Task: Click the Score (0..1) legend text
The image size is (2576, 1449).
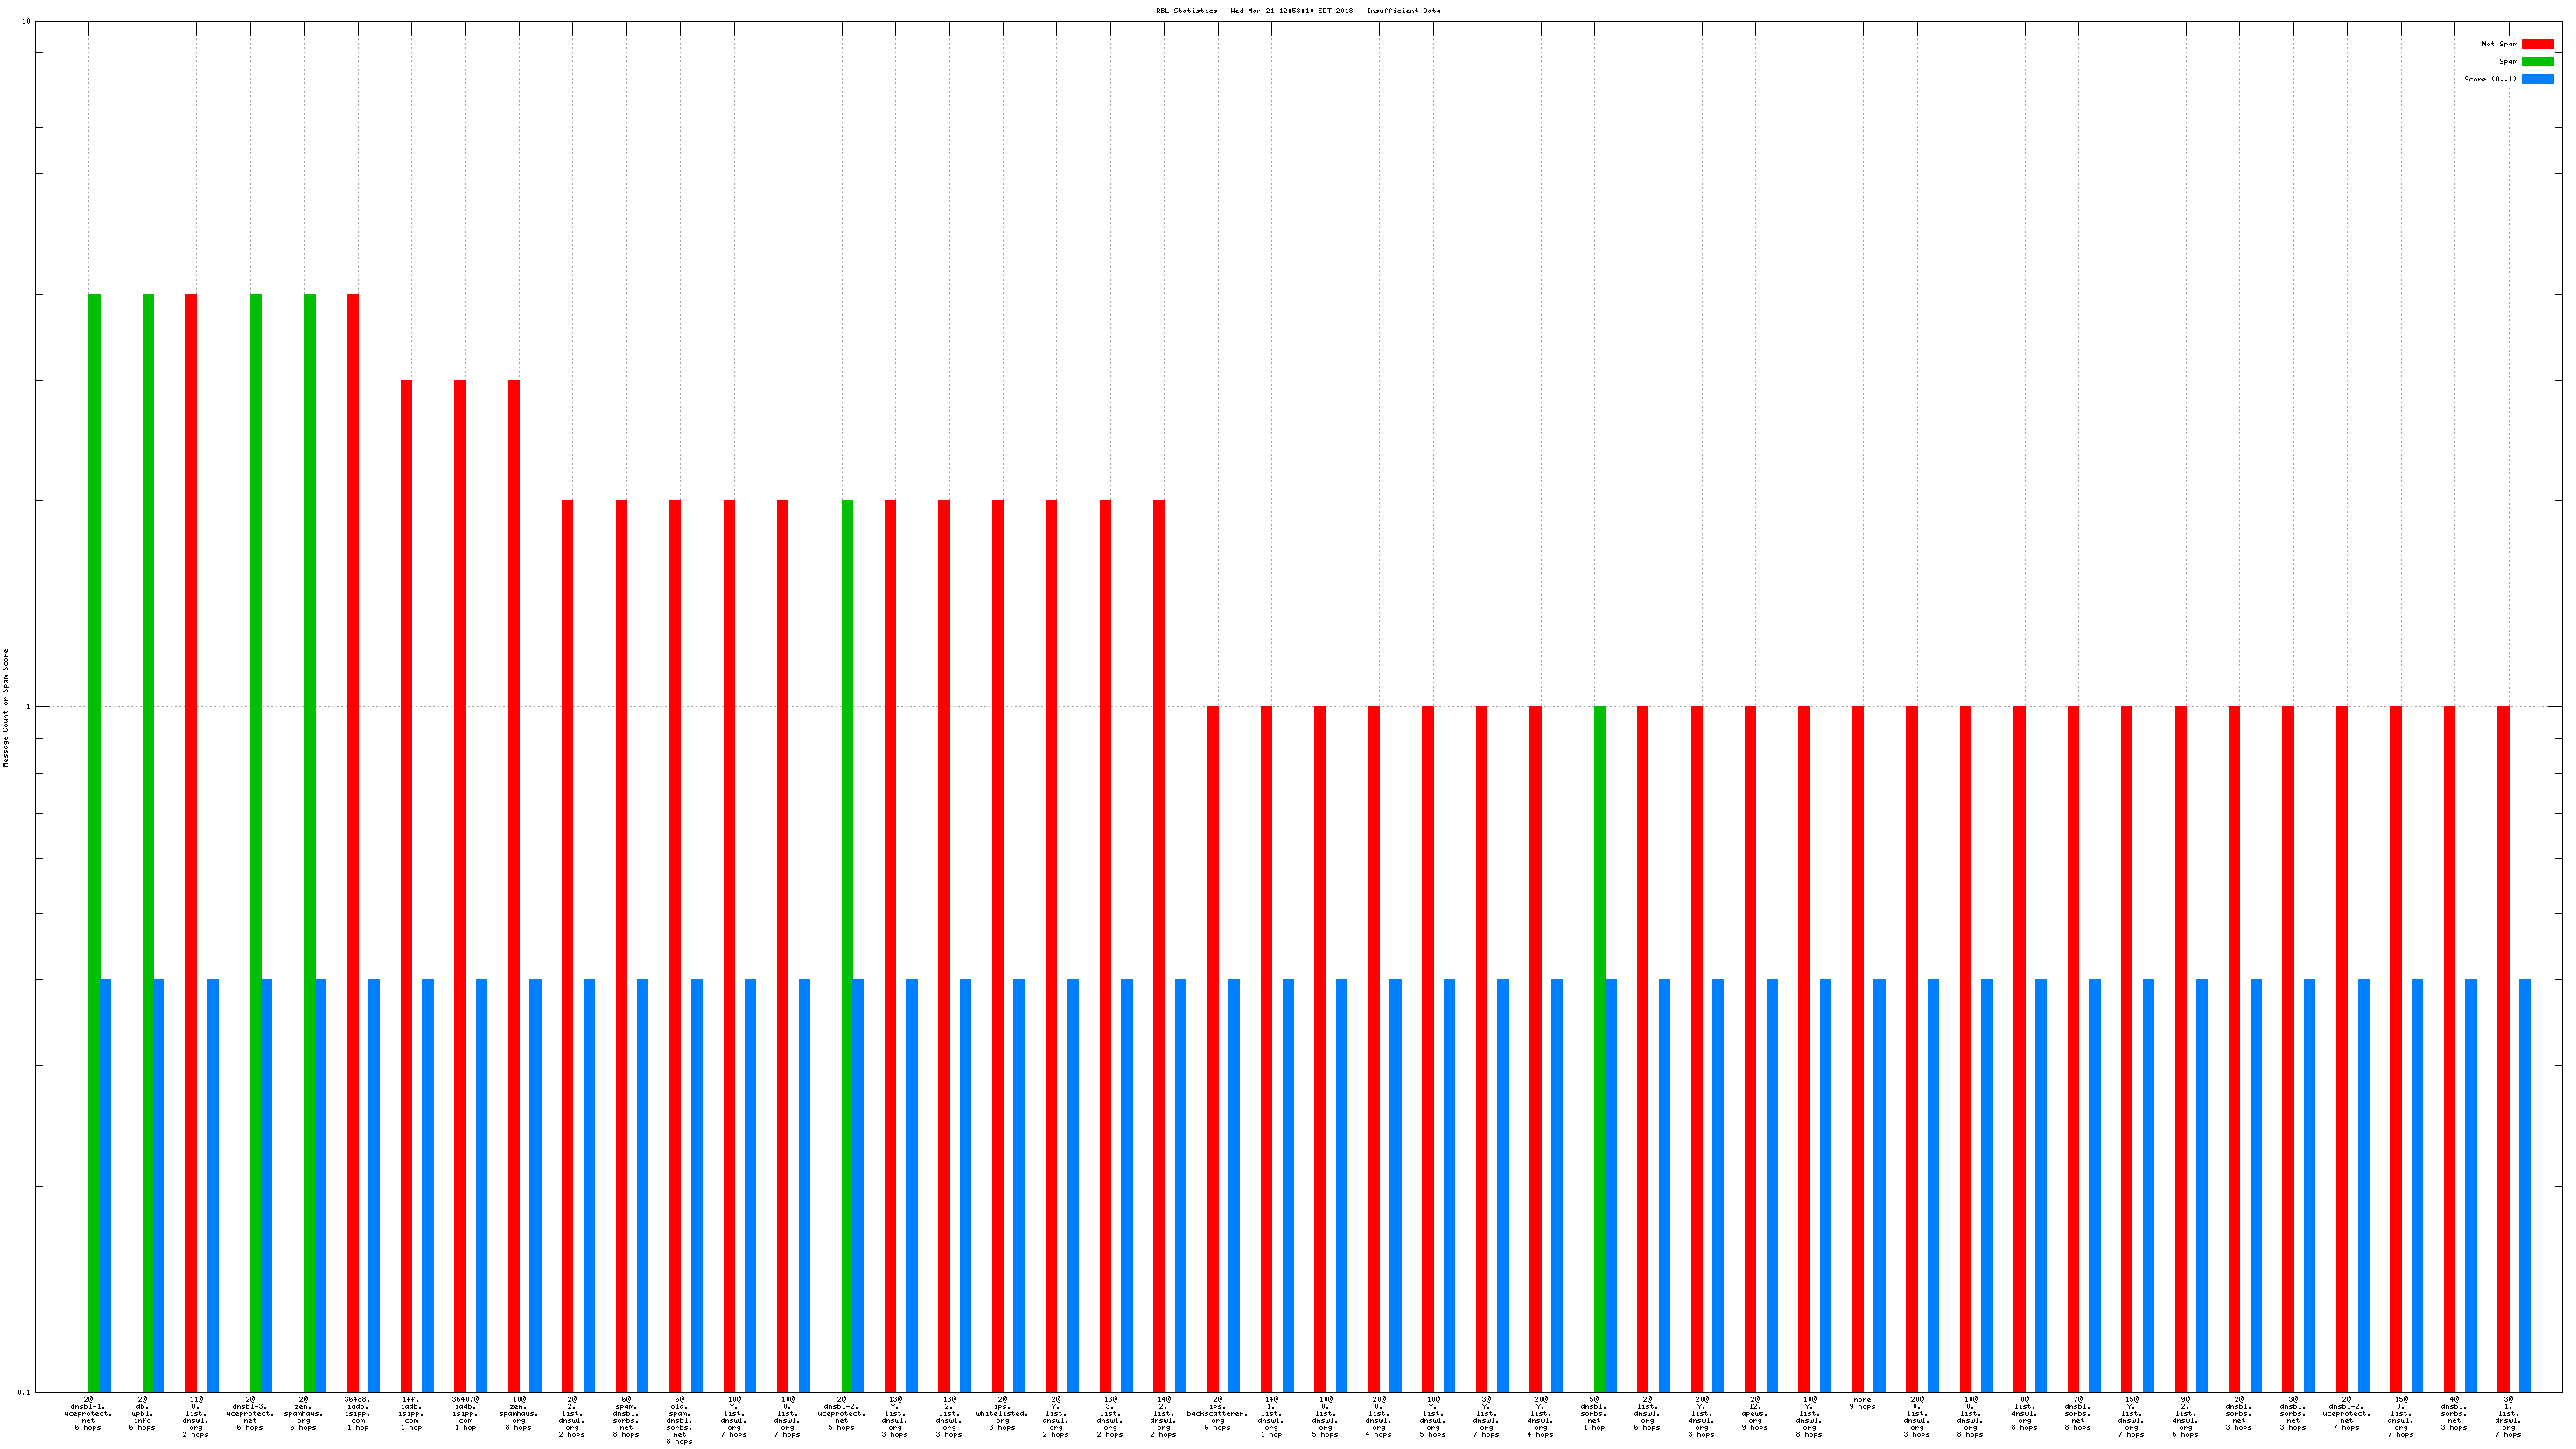Action: pyautogui.click(x=2490, y=79)
